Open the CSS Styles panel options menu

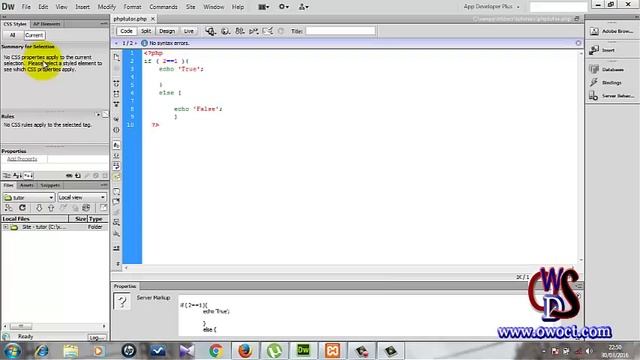104,24
